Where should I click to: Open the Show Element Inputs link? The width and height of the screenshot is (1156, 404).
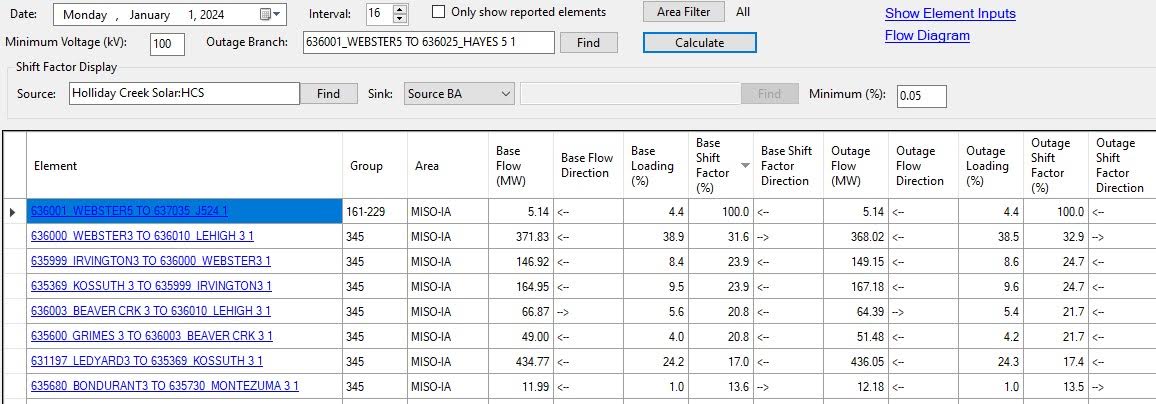[950, 13]
